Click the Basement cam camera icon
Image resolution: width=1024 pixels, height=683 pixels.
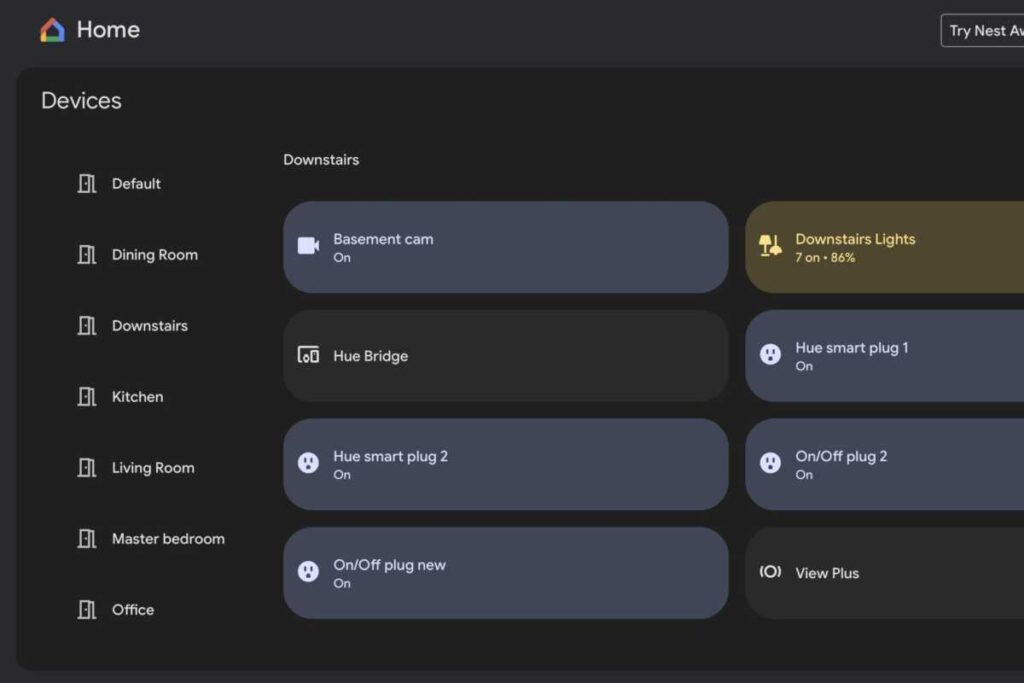[x=308, y=246]
